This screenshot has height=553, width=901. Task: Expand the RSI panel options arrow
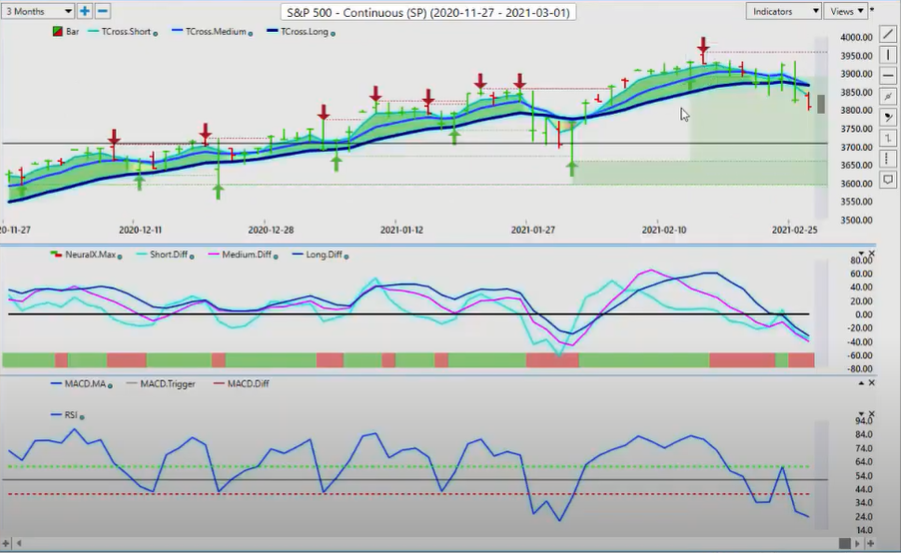pos(861,414)
